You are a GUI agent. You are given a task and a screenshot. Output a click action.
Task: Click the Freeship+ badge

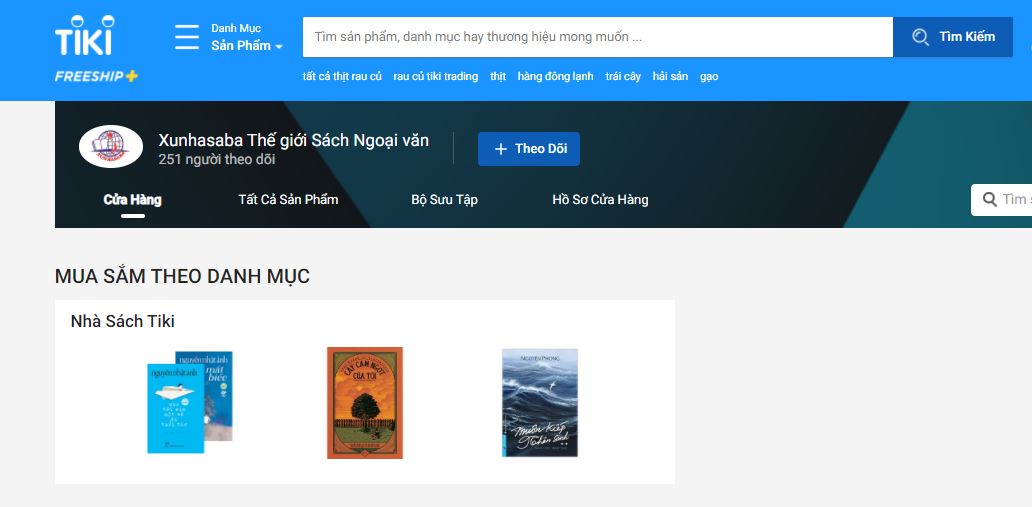pyautogui.click(x=96, y=76)
